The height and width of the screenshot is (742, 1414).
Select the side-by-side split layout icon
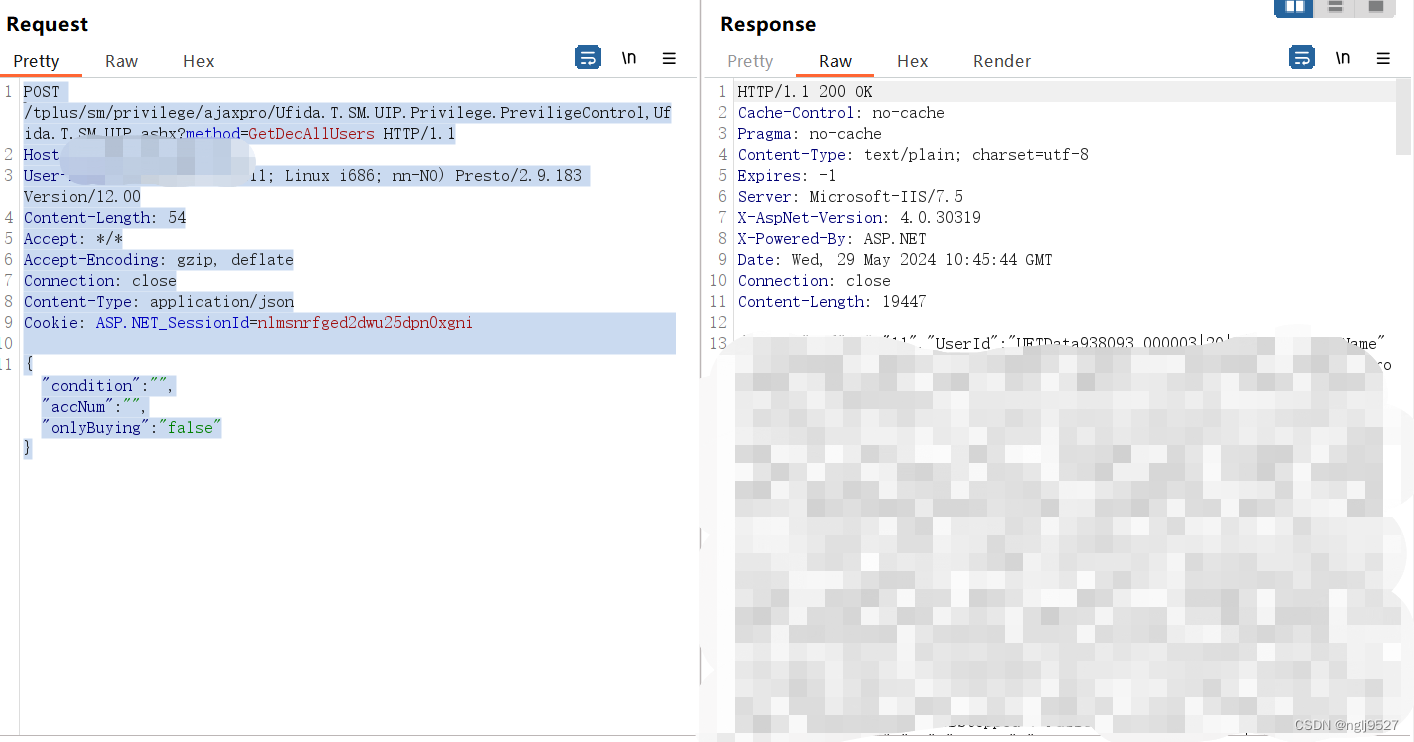[x=1294, y=7]
